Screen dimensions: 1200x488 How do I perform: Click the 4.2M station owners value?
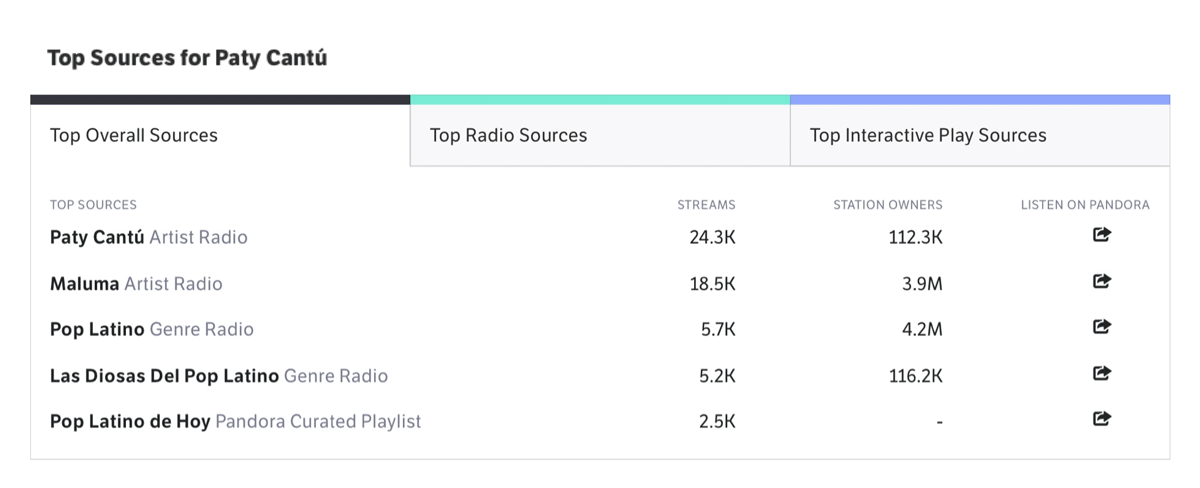(x=922, y=329)
